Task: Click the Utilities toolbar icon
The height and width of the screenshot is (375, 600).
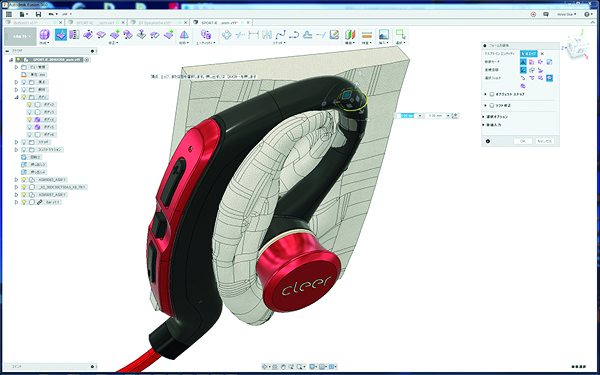Action: click(x=206, y=35)
